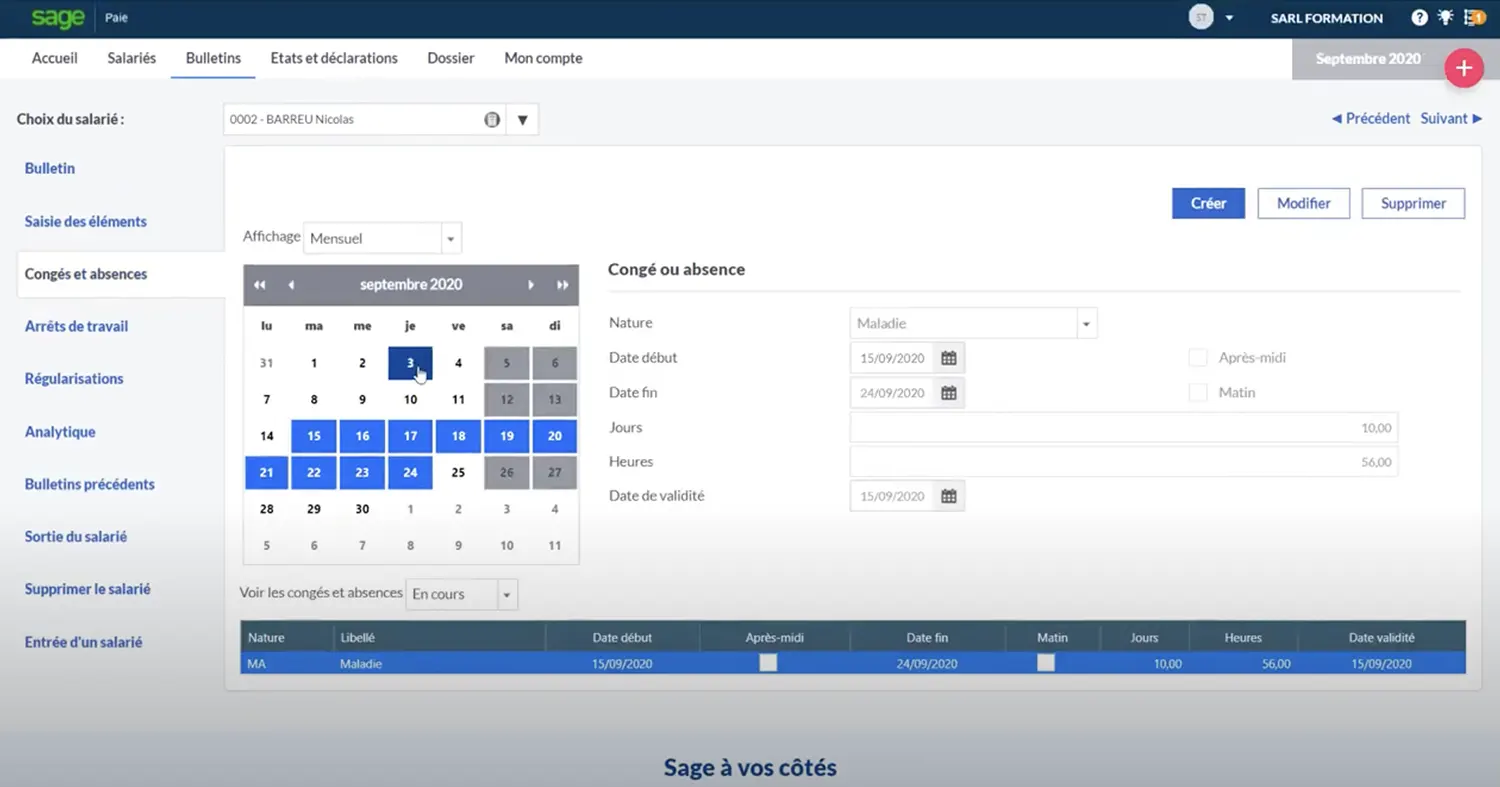The height and width of the screenshot is (787, 1500).
Task: Go to Suivant employee
Action: pyautogui.click(x=1451, y=118)
